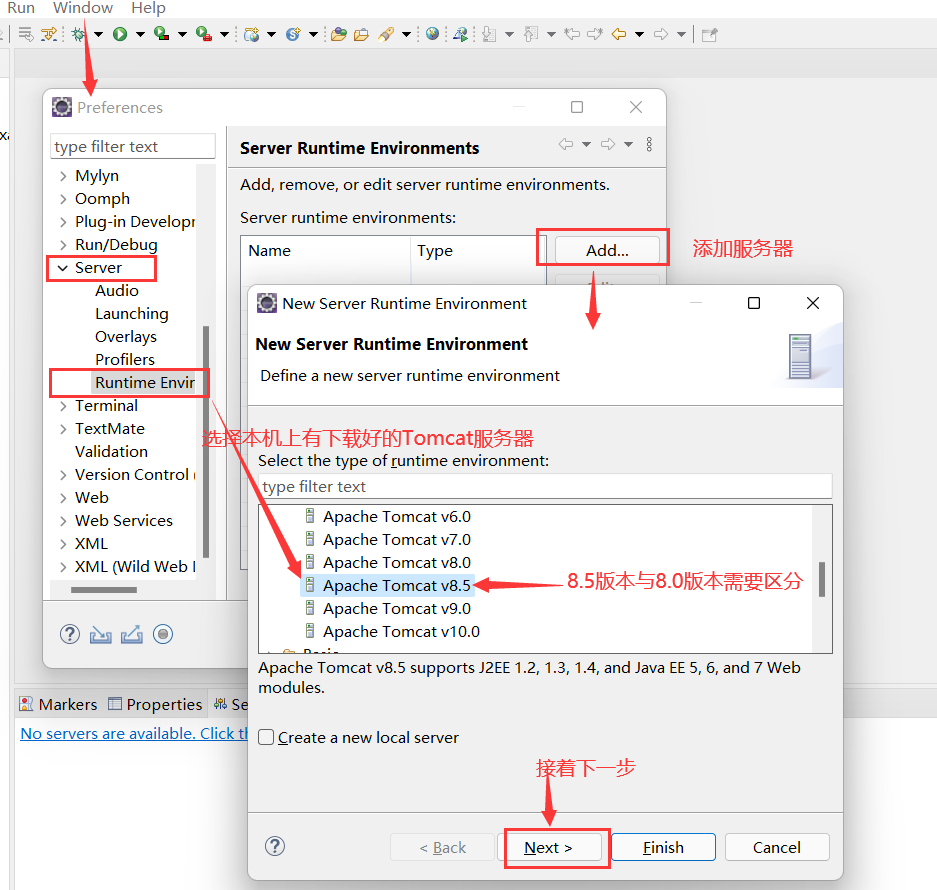
Task: Click the Oomph preference recorder icon
Action: [163, 634]
